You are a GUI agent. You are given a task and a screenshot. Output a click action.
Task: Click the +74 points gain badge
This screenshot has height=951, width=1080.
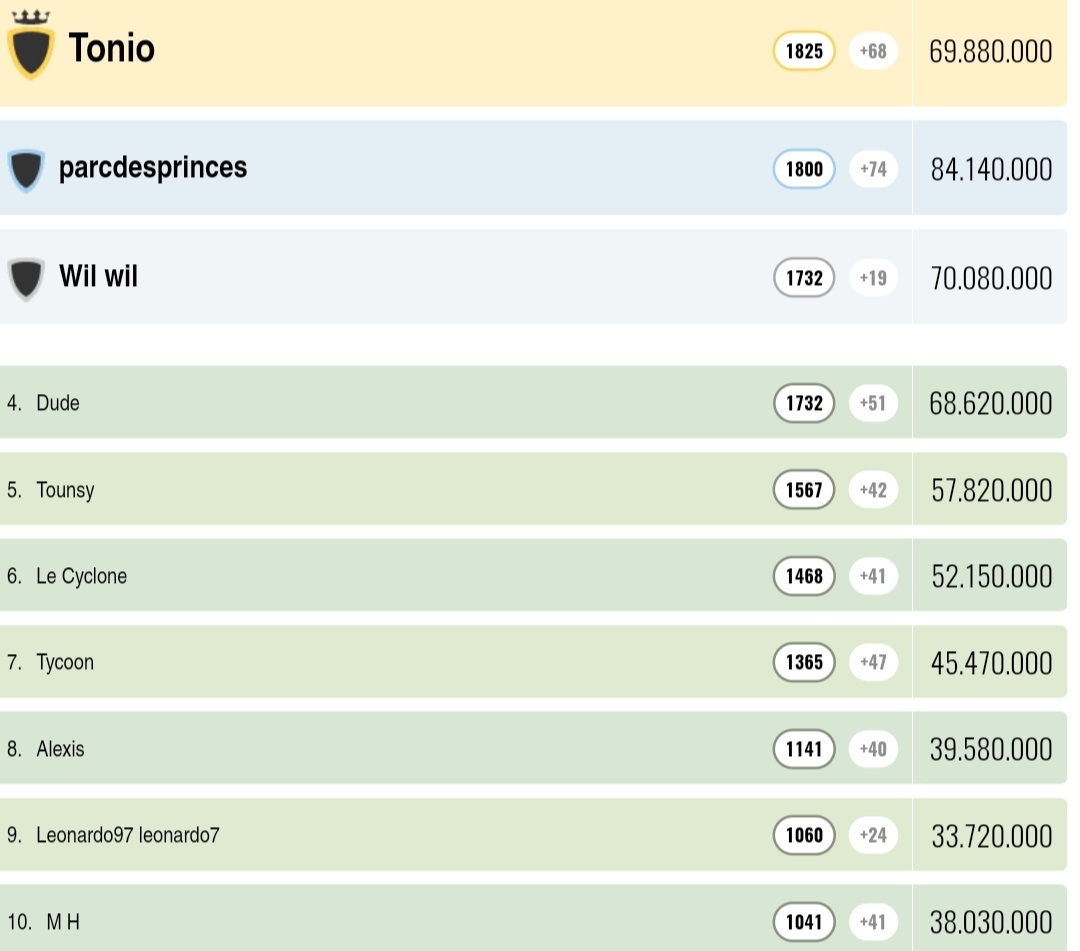pos(873,169)
